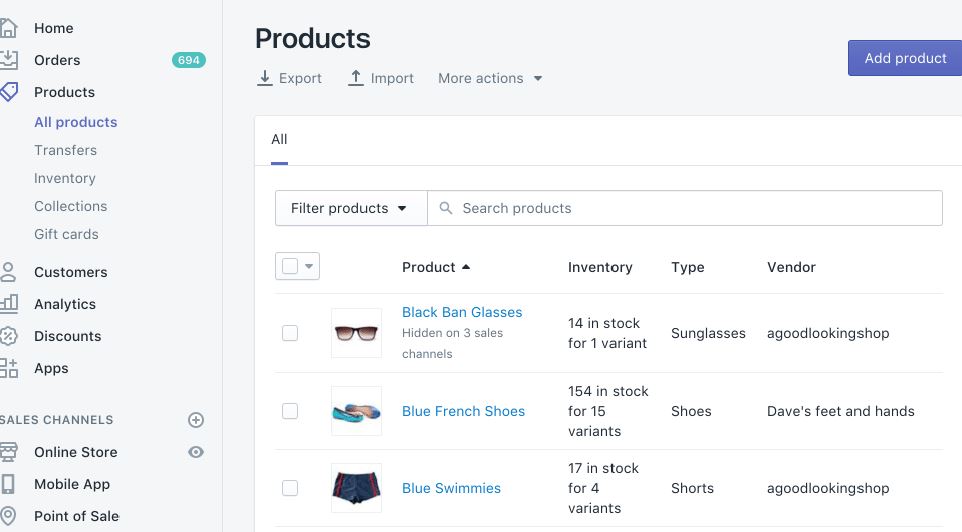Open Discounts section
962x532 pixels.
pos(67,336)
